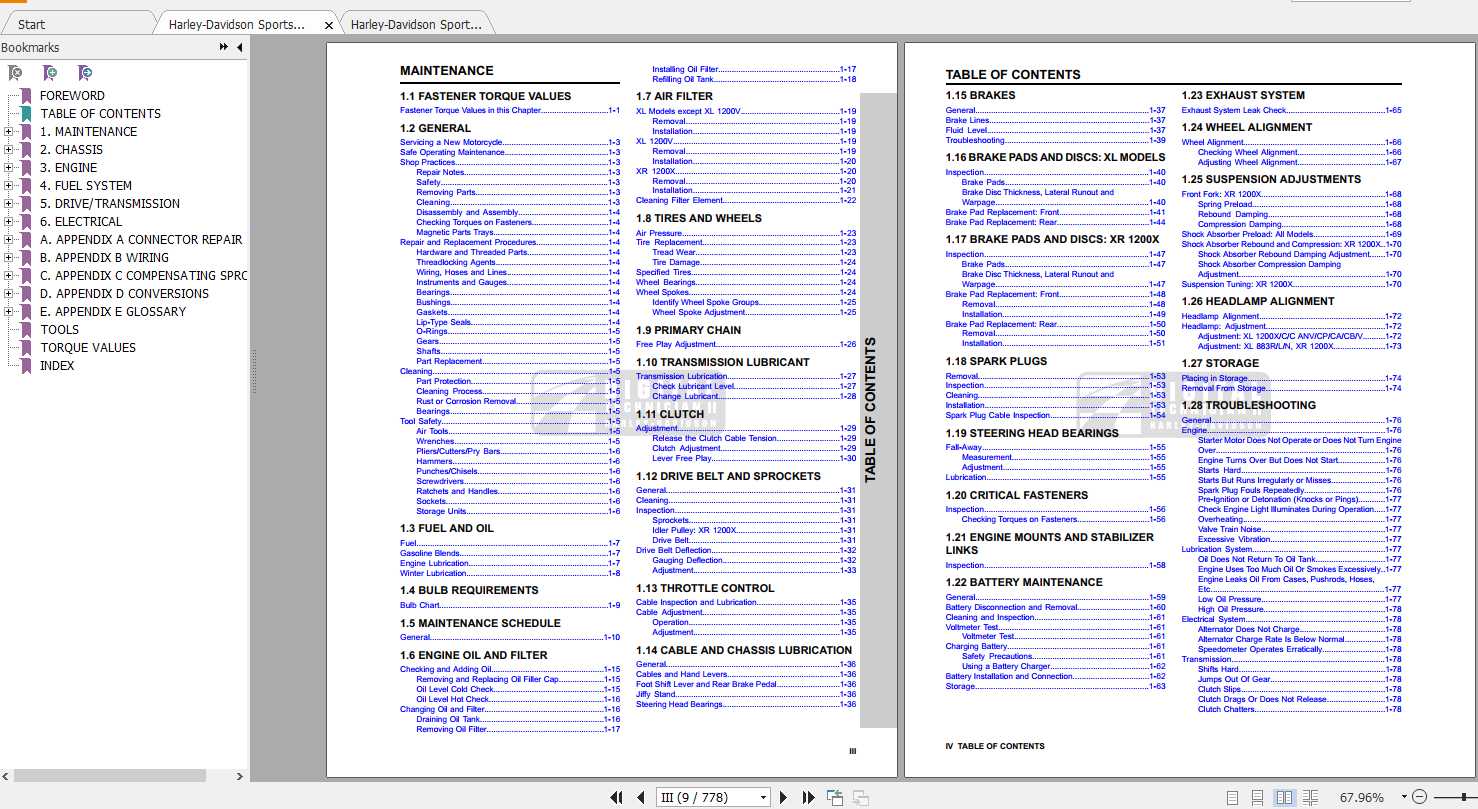Go to the selected bookmark destination
1478x809 pixels.
coord(86,72)
